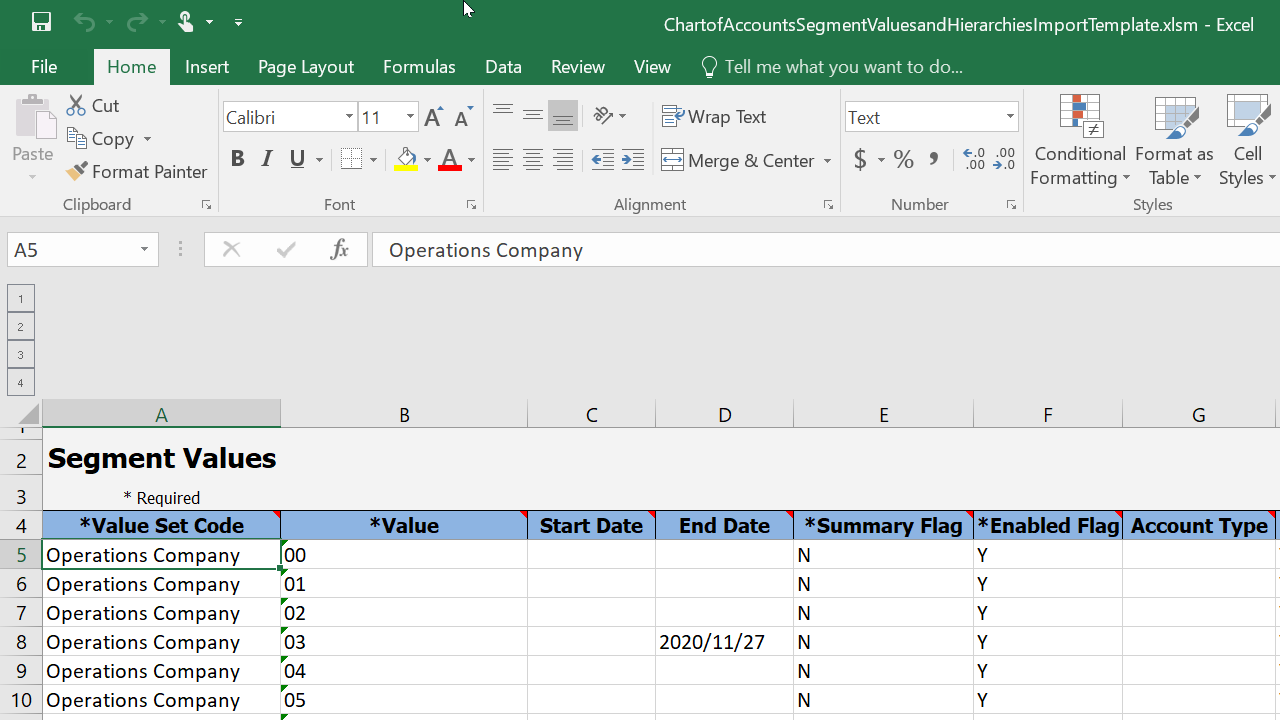Click the Increase Indent icon

tap(632, 160)
